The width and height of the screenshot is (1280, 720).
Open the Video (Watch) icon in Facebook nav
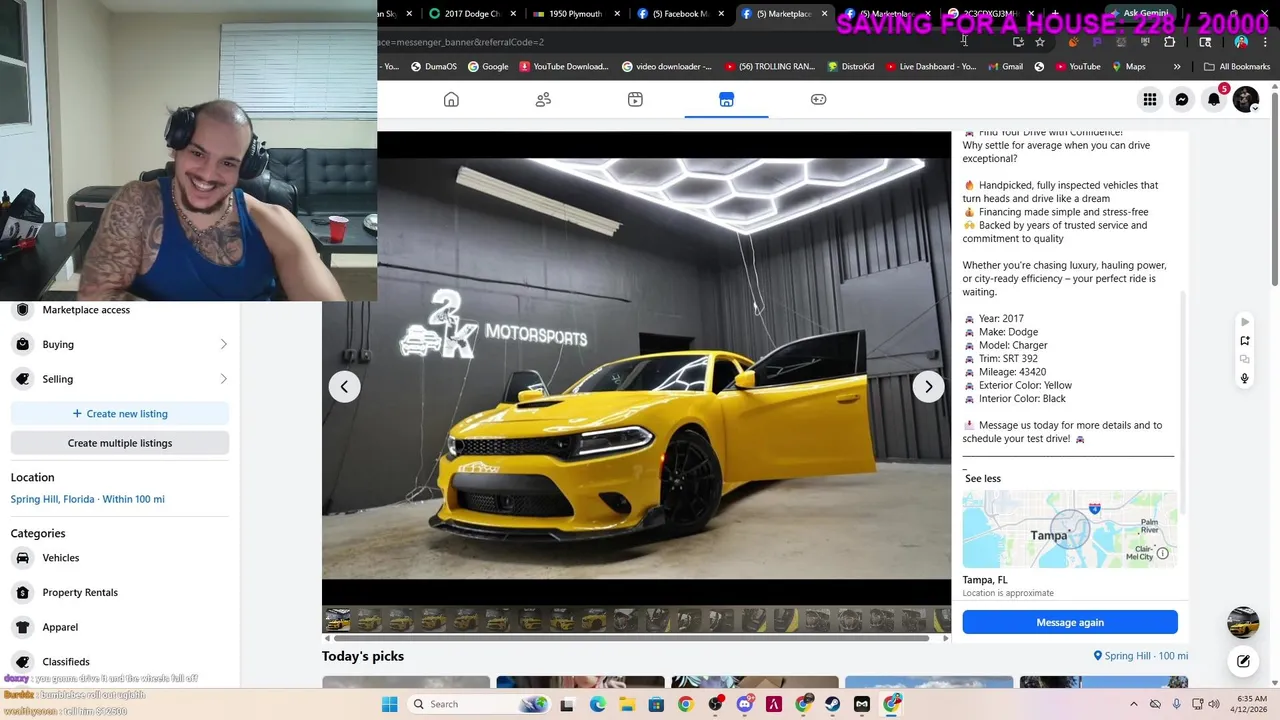pos(635,99)
